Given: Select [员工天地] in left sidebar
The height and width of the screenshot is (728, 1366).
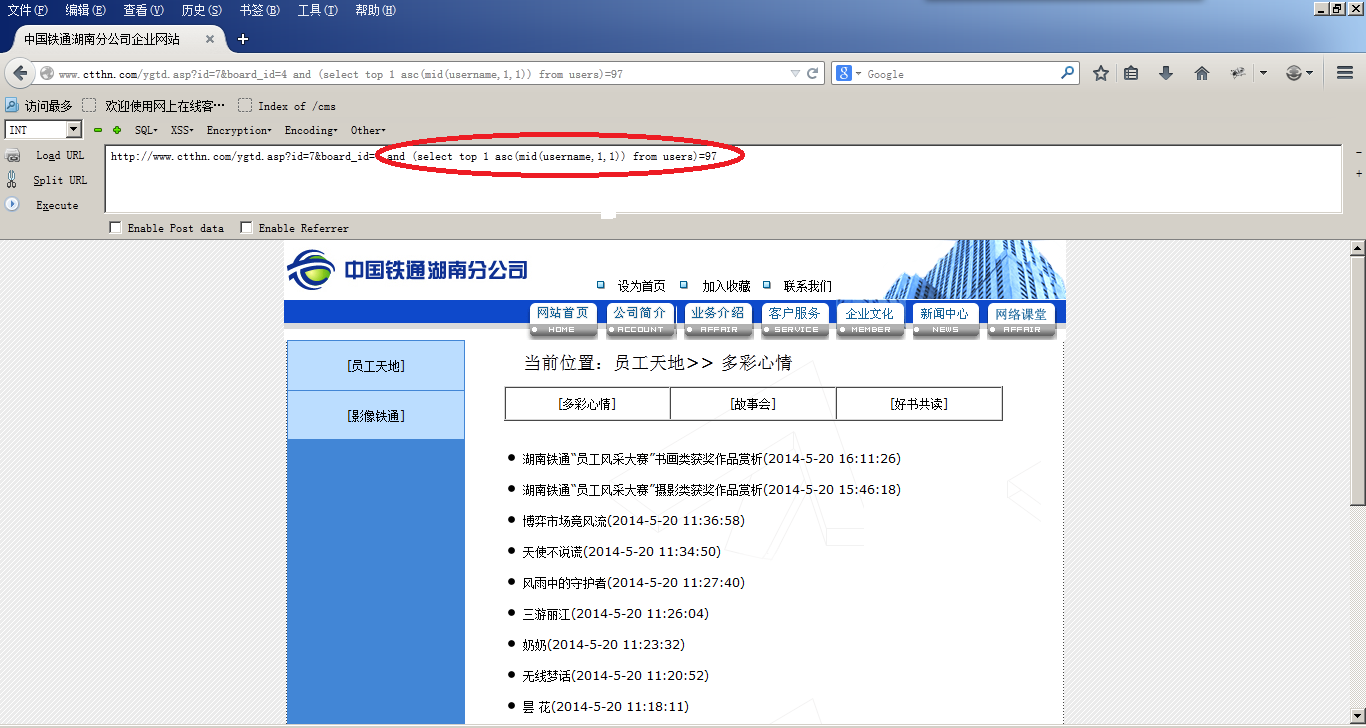Looking at the screenshot, I should tap(376, 366).
